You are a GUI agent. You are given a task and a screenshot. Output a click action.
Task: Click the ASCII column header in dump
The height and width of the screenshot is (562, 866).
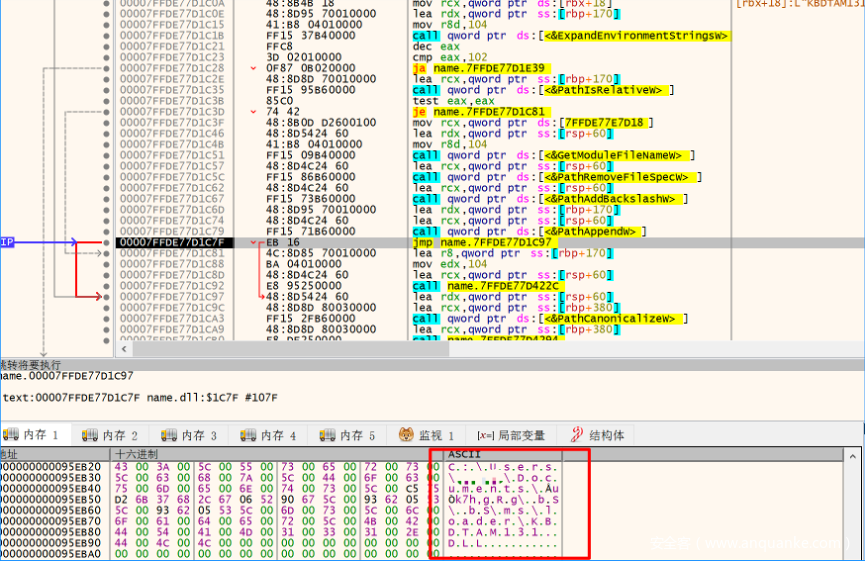point(464,453)
